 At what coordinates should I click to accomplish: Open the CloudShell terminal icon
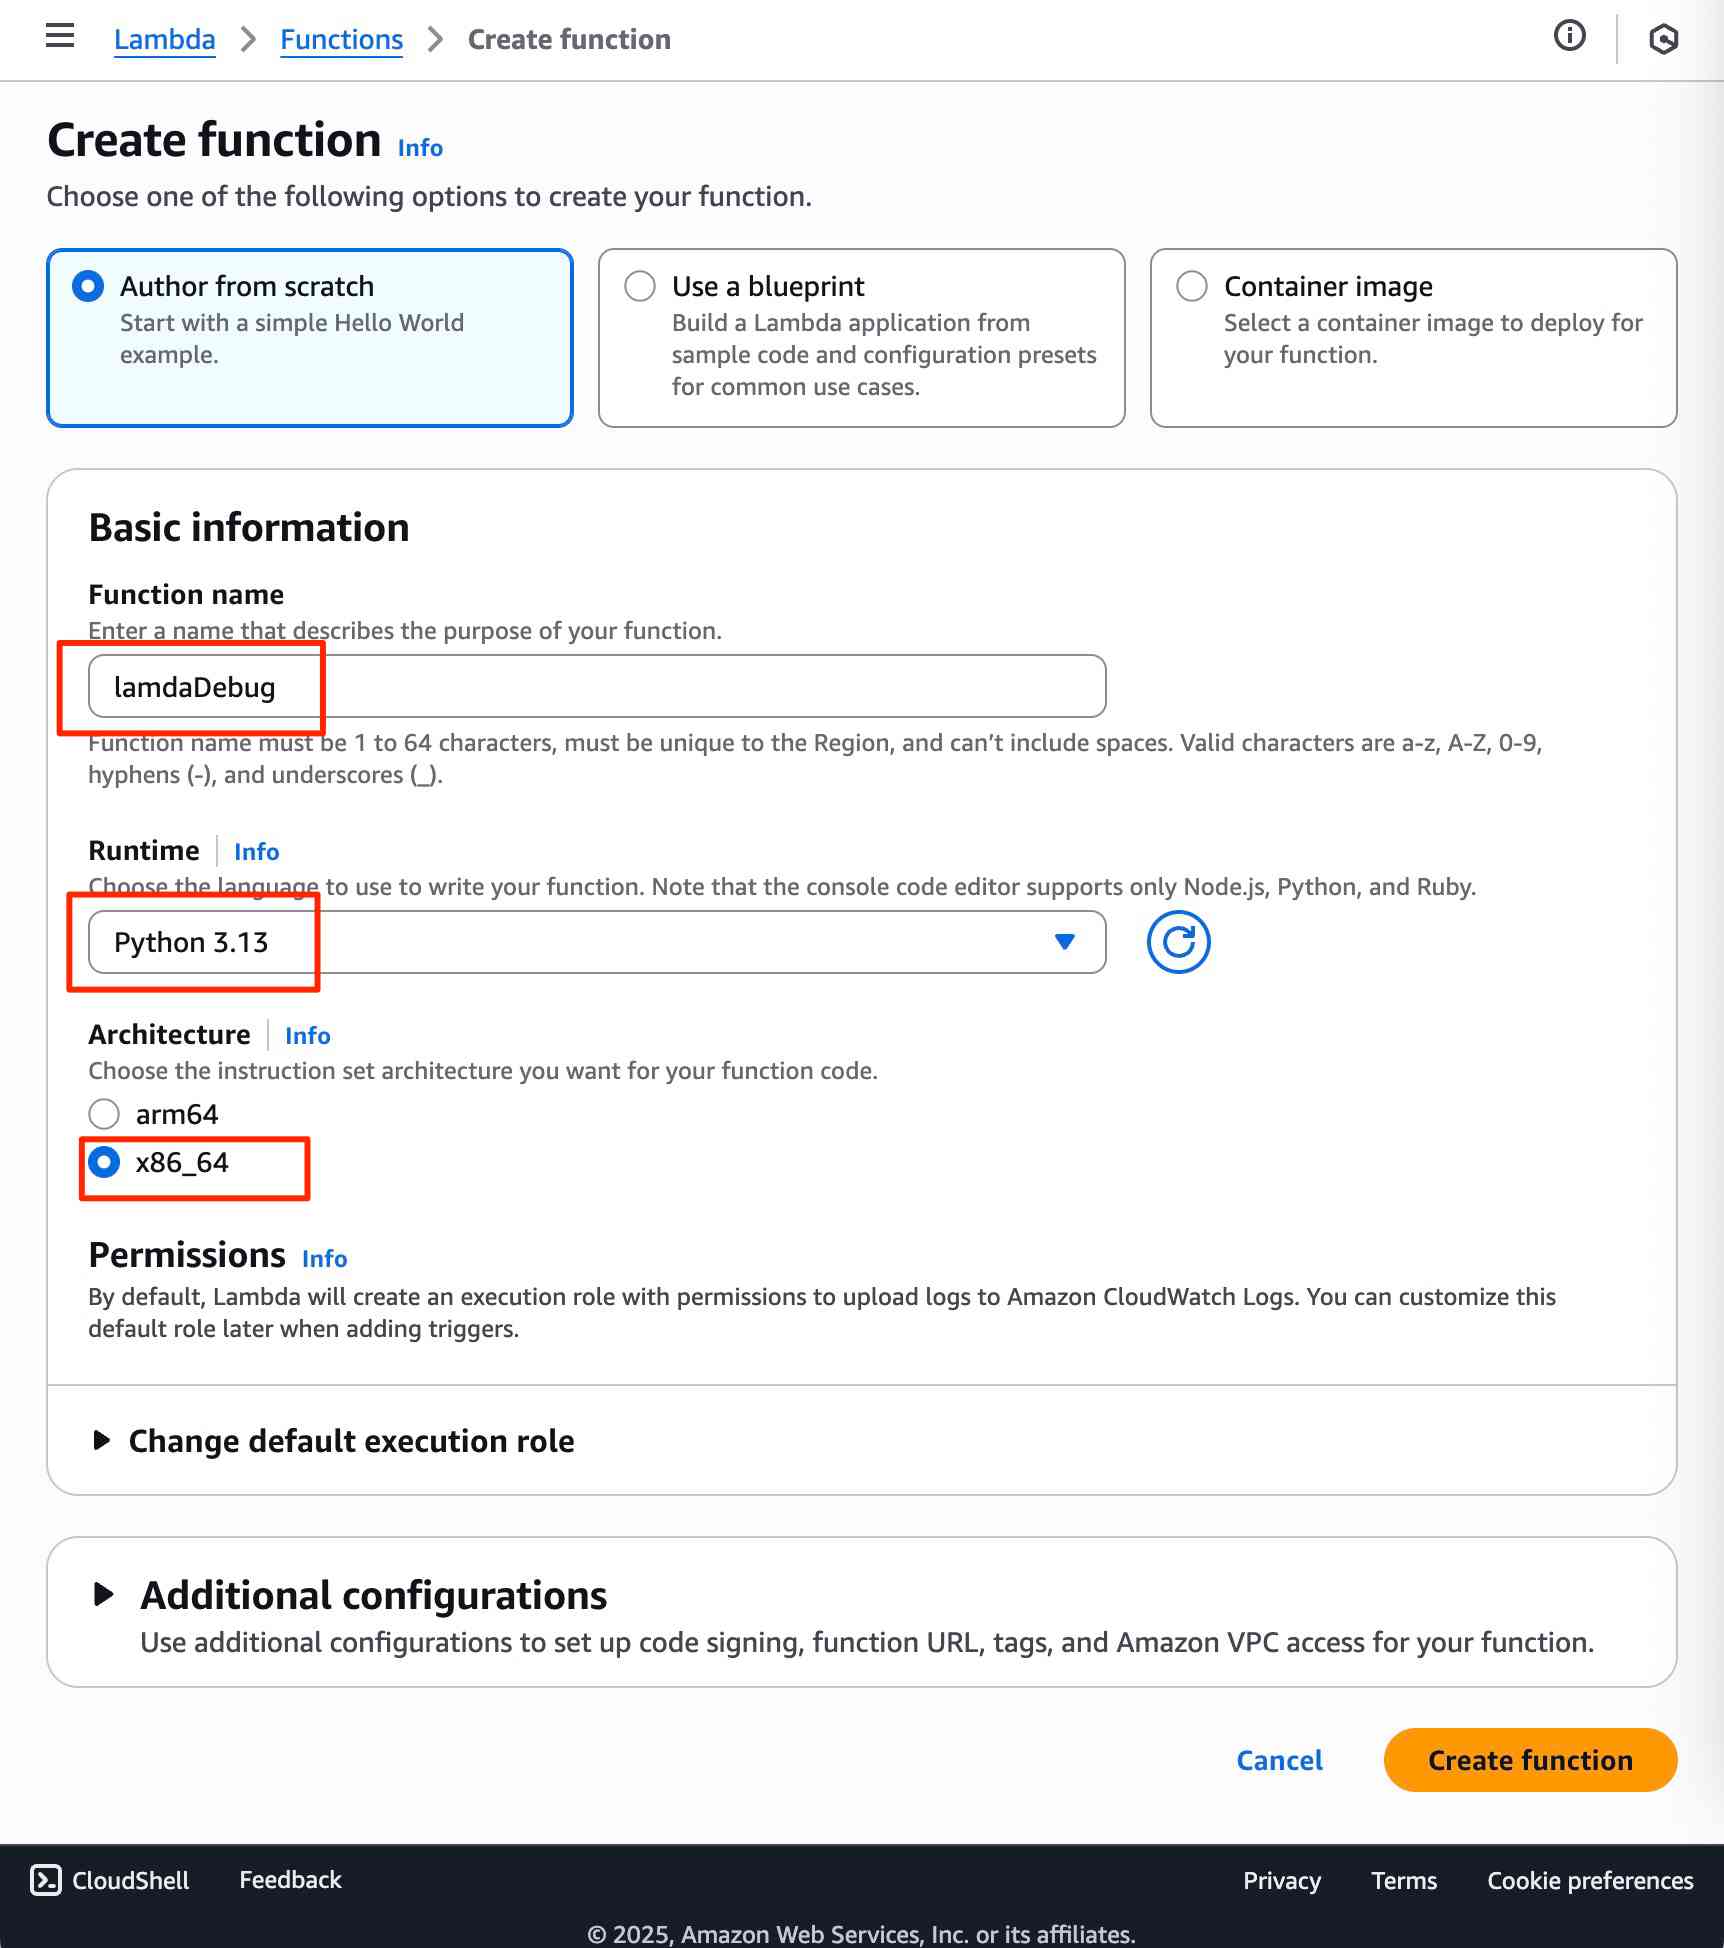46,1880
